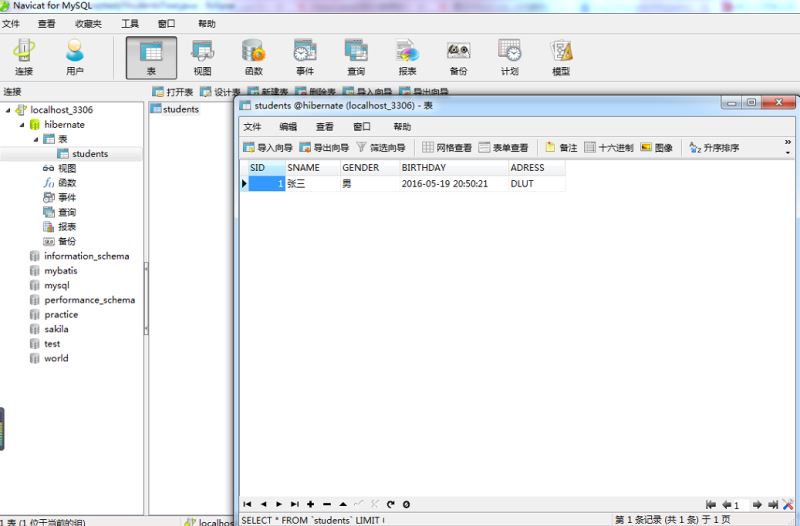Show the 十六进制 hex pane
The image size is (800, 526).
[609, 147]
